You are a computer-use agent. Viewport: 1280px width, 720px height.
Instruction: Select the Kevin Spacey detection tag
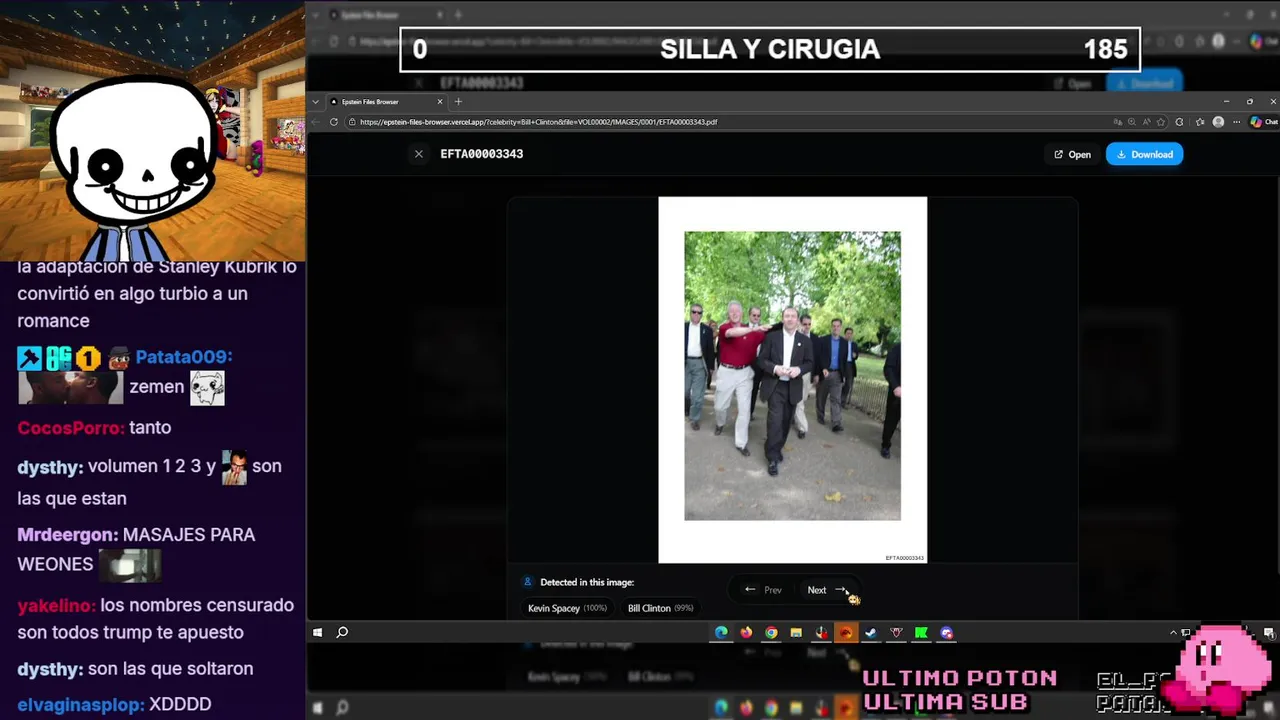pos(567,608)
